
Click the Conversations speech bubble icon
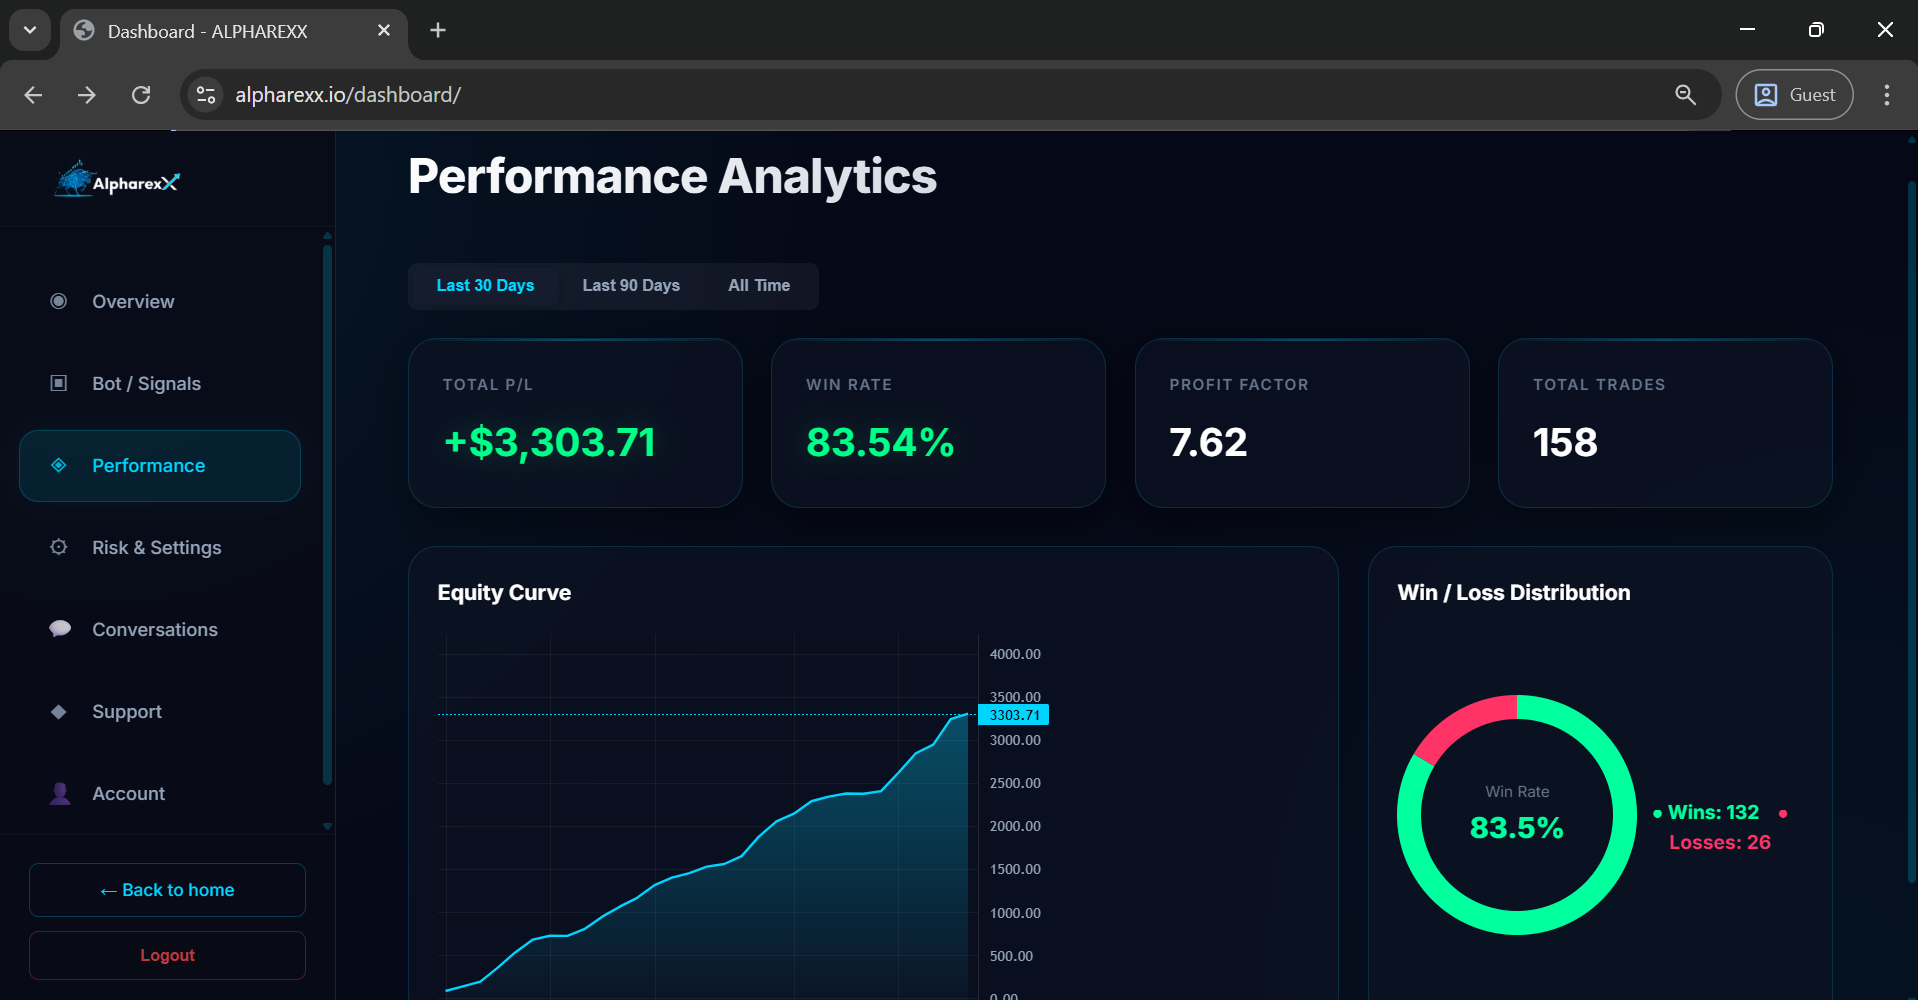tap(60, 629)
